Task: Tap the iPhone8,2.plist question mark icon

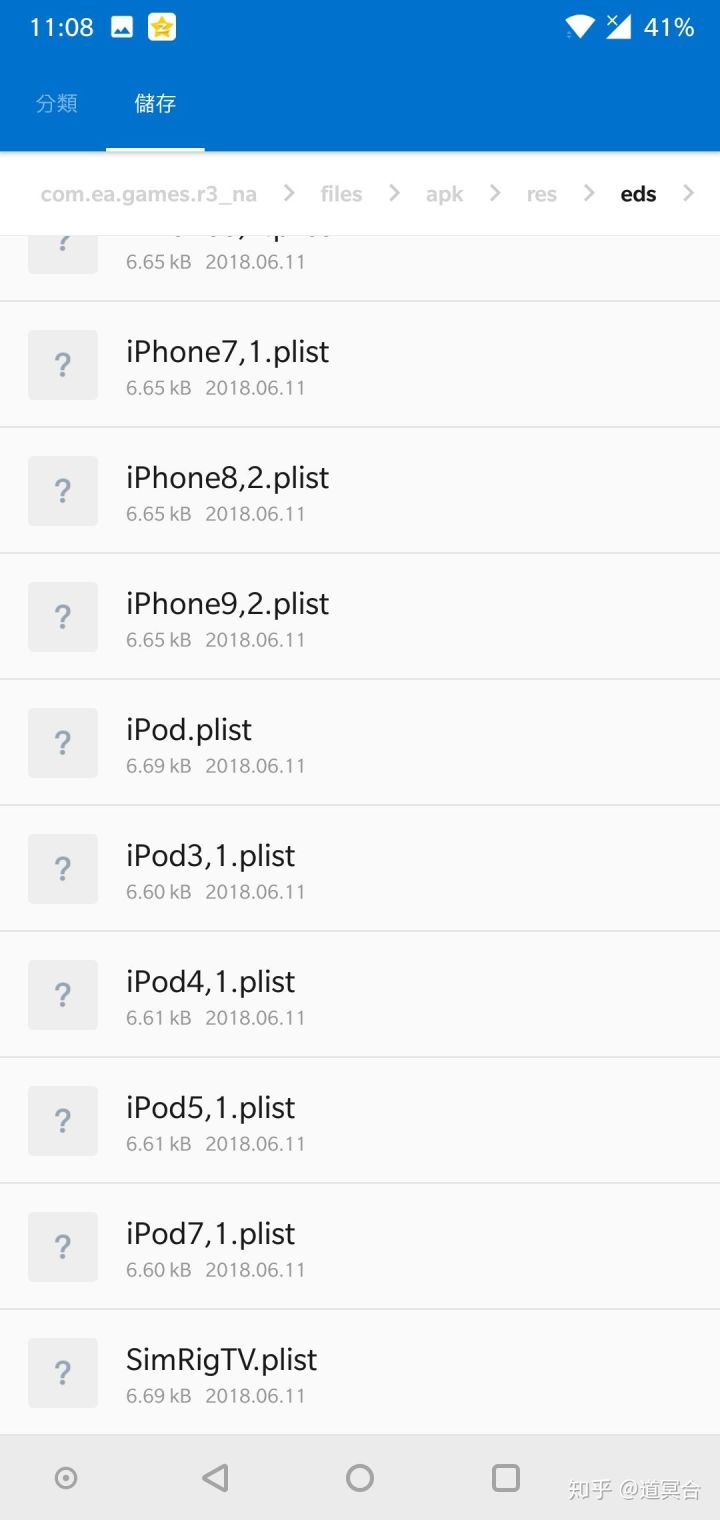Action: (x=63, y=491)
